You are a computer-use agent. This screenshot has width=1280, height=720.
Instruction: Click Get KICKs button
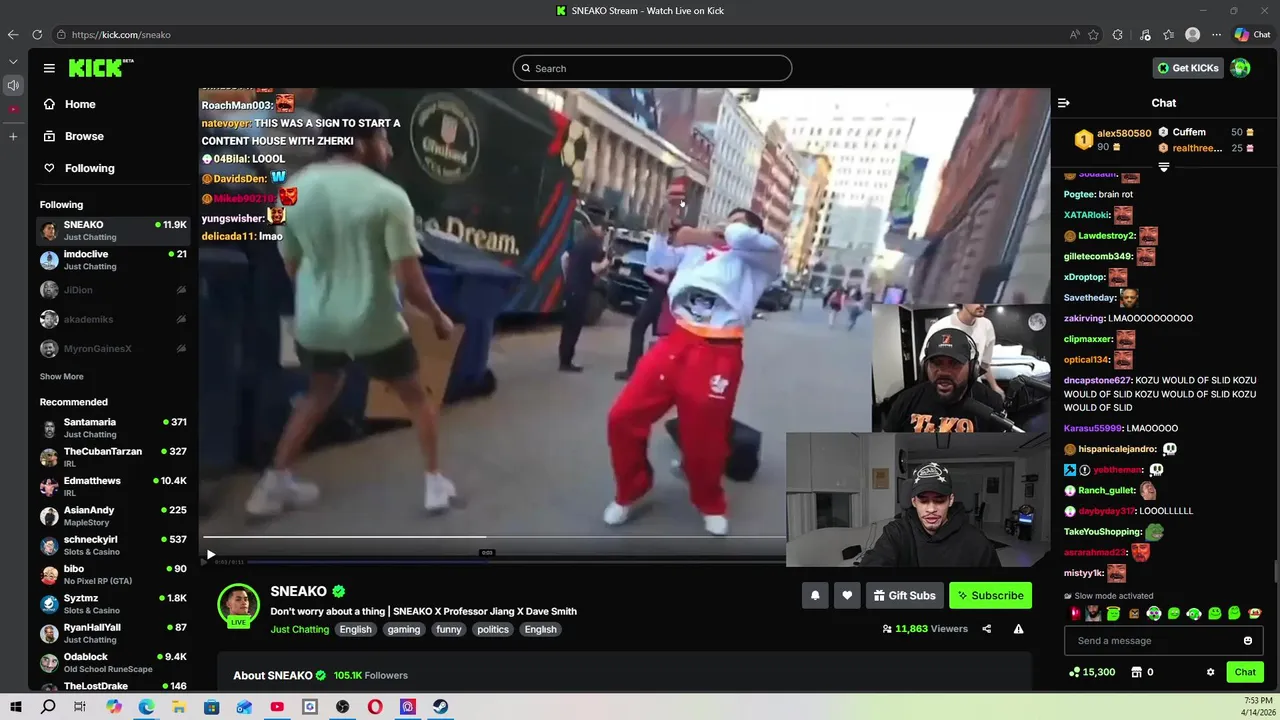(1188, 68)
